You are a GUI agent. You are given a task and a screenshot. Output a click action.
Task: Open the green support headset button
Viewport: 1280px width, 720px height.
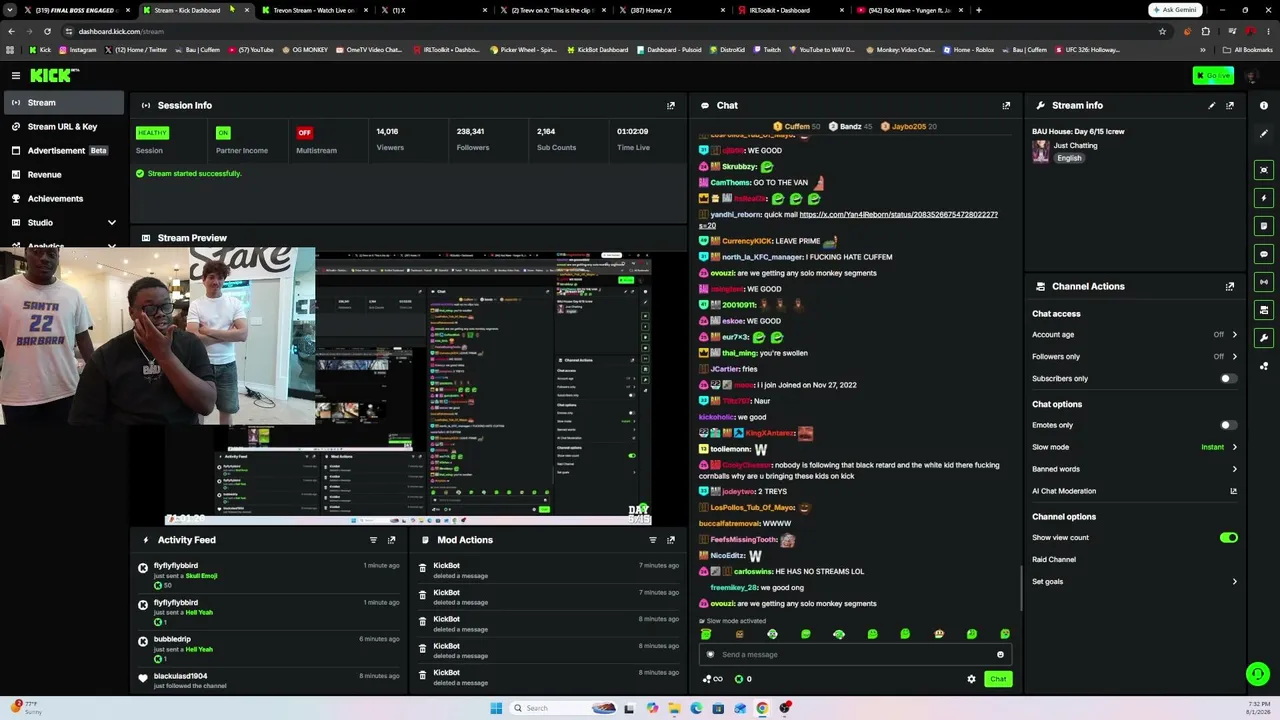1258,674
